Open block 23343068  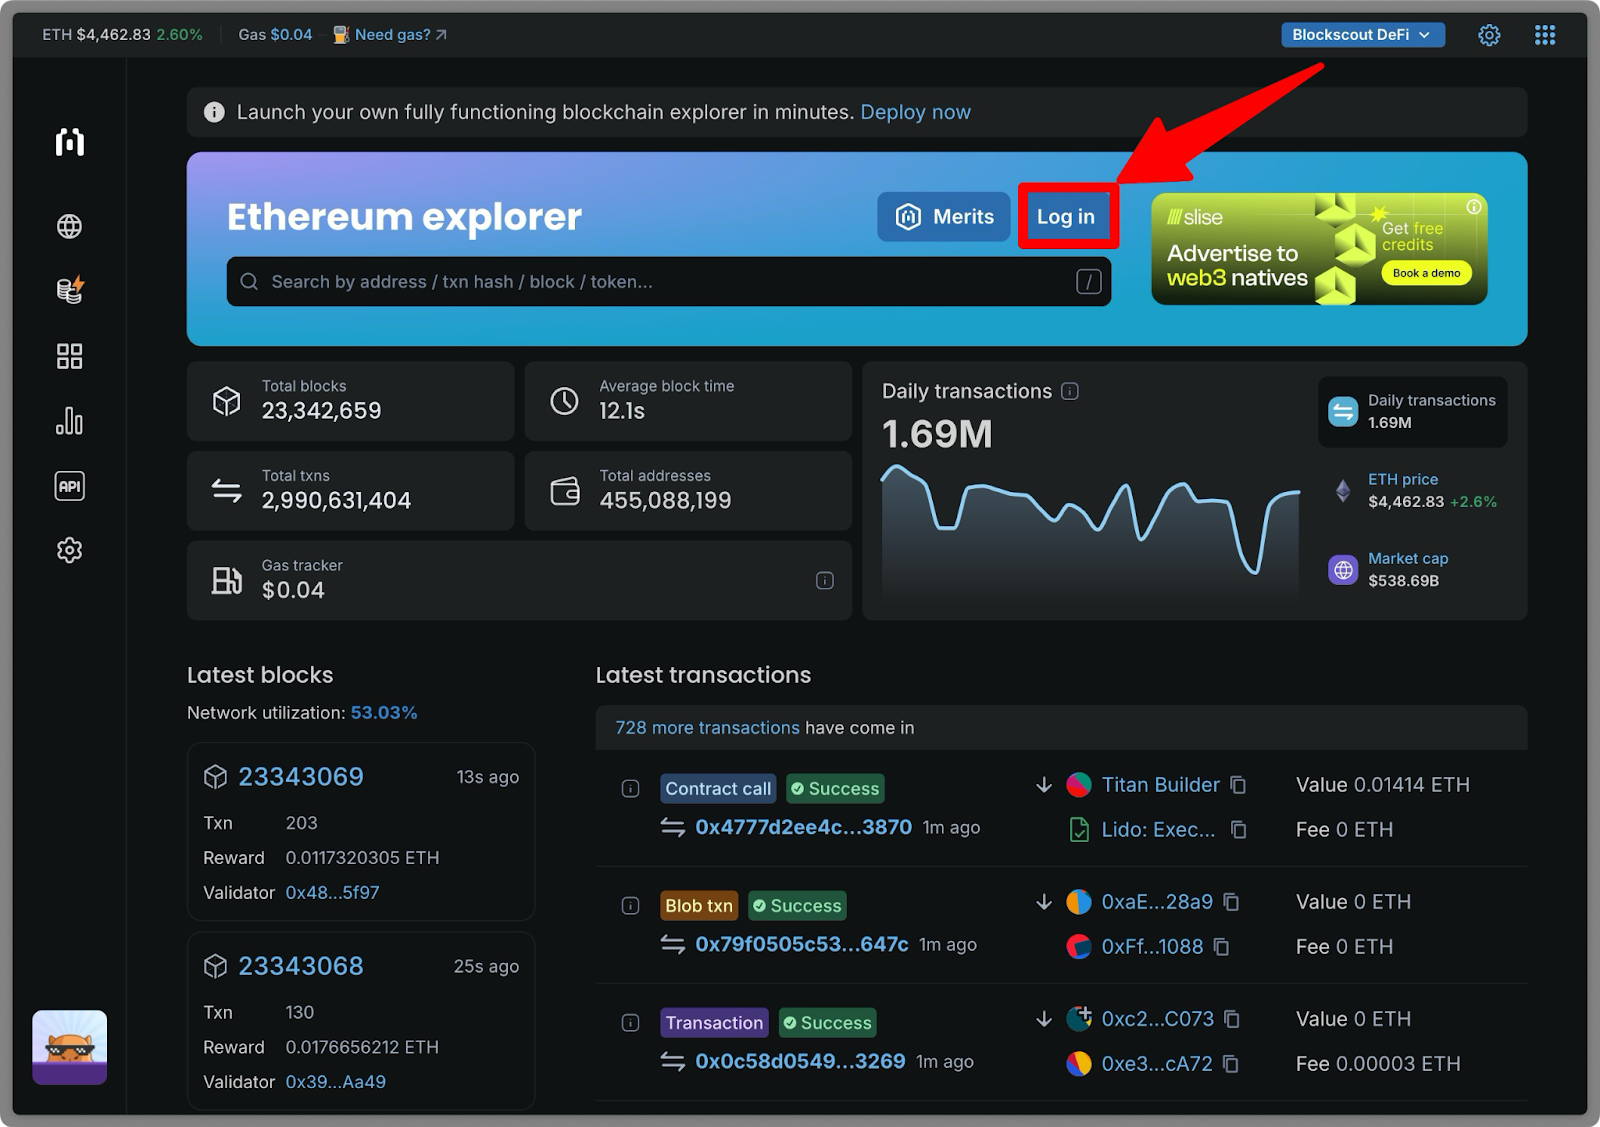(x=300, y=966)
